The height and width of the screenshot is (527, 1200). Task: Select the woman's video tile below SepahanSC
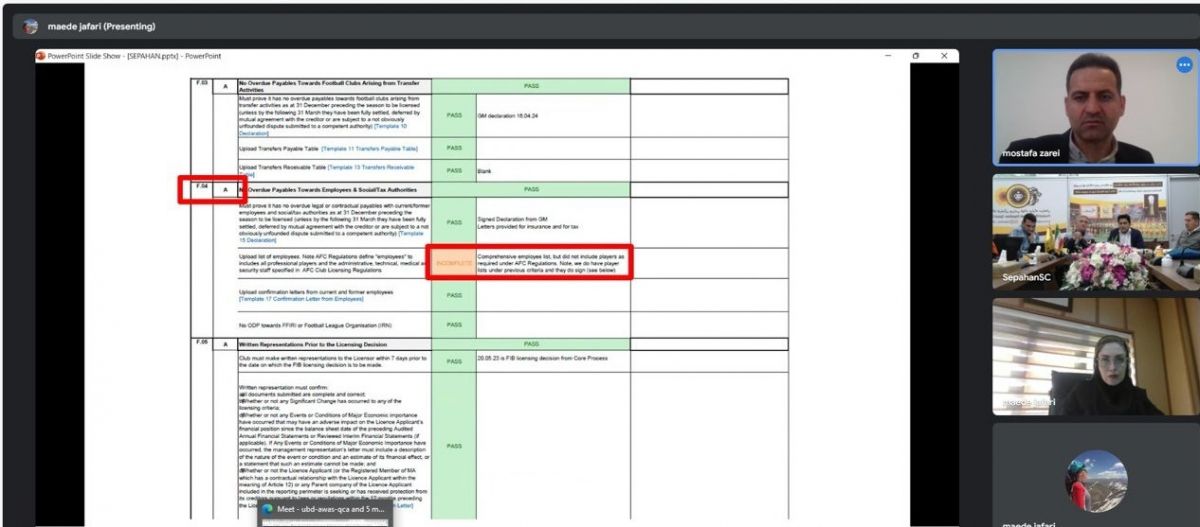pos(1094,356)
